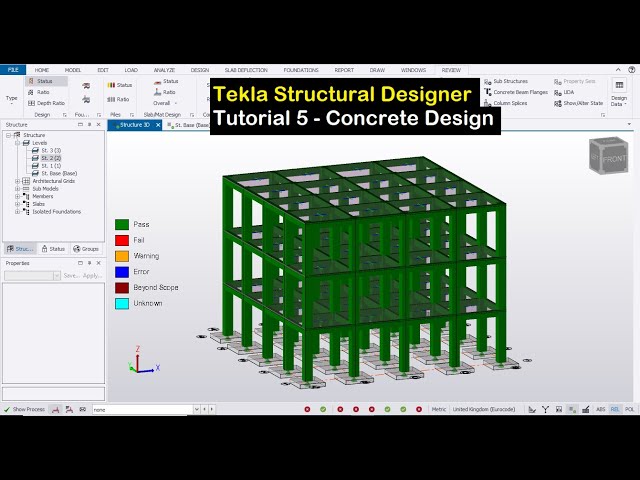
Task: Select level St. 3 (3) in the tree
Action: [x=46, y=151]
